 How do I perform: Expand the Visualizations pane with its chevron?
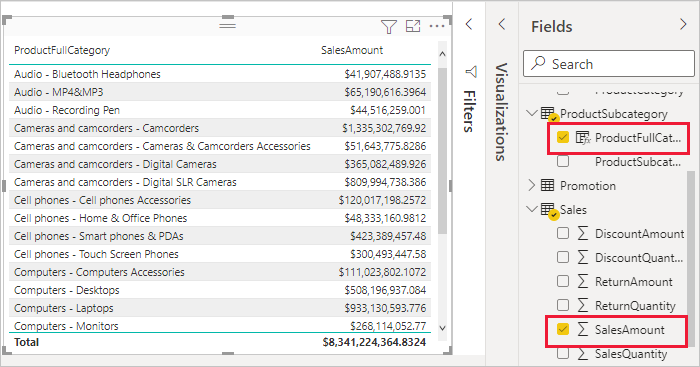pos(502,24)
